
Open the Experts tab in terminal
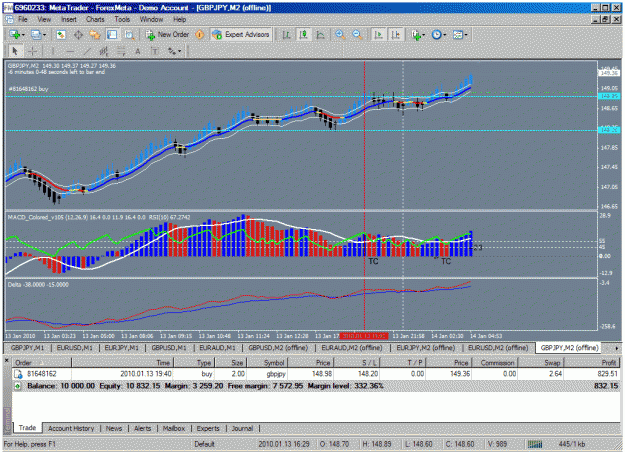[x=208, y=428]
